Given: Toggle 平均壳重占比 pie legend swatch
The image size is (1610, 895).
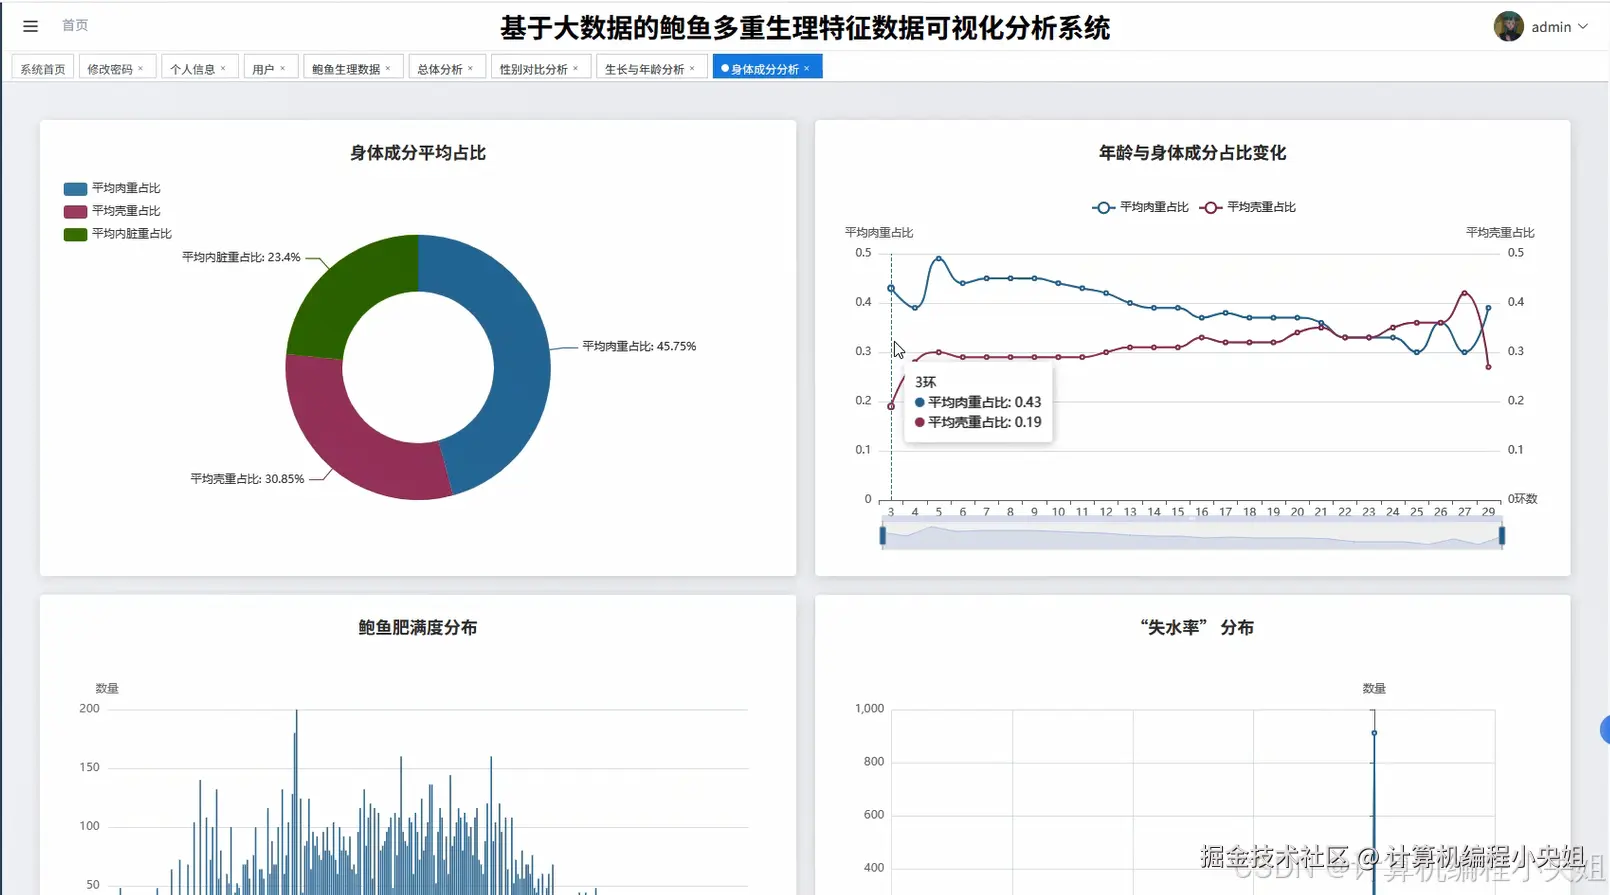Looking at the screenshot, I should (75, 211).
